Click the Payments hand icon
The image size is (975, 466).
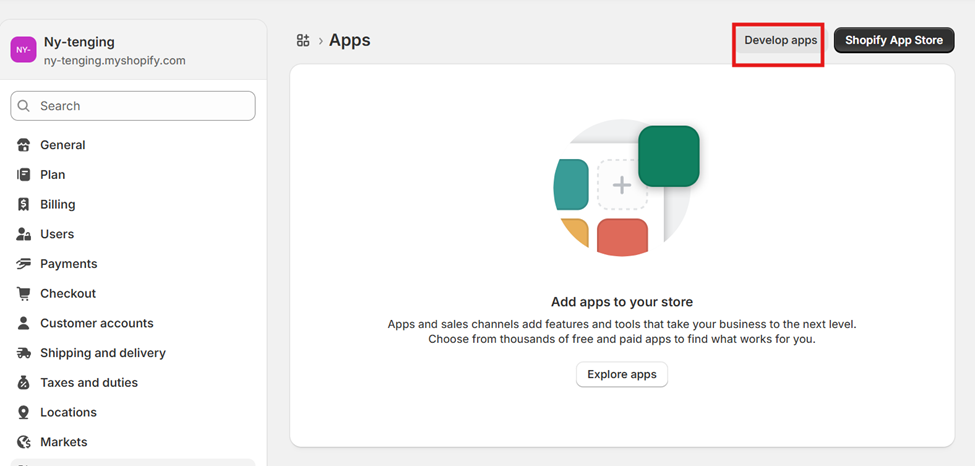(24, 264)
